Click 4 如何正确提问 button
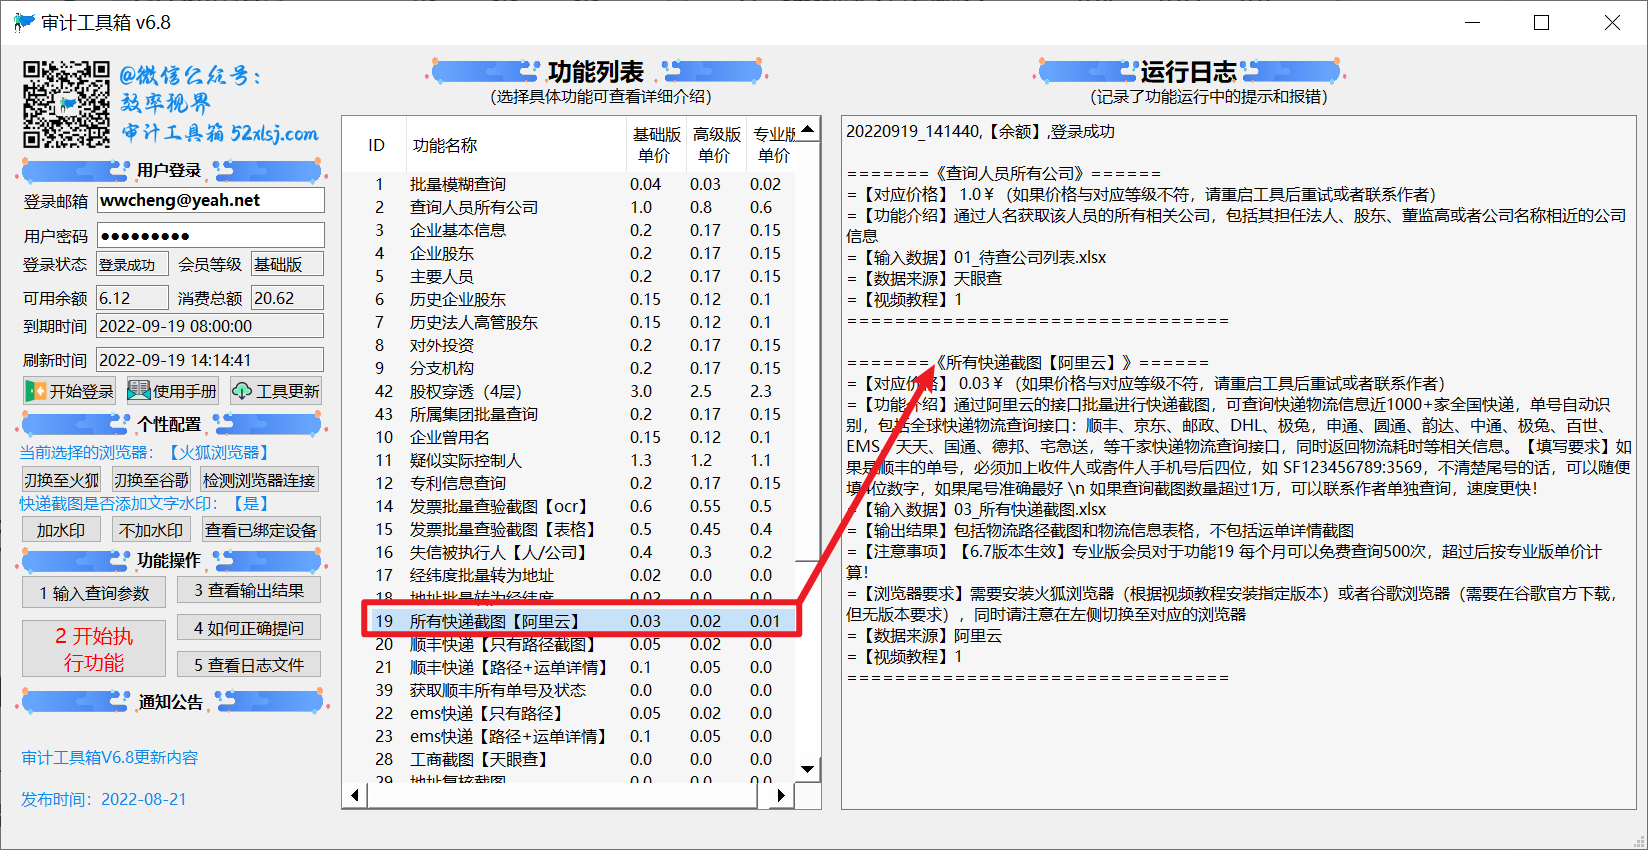This screenshot has height=850, width=1648. coord(249,627)
